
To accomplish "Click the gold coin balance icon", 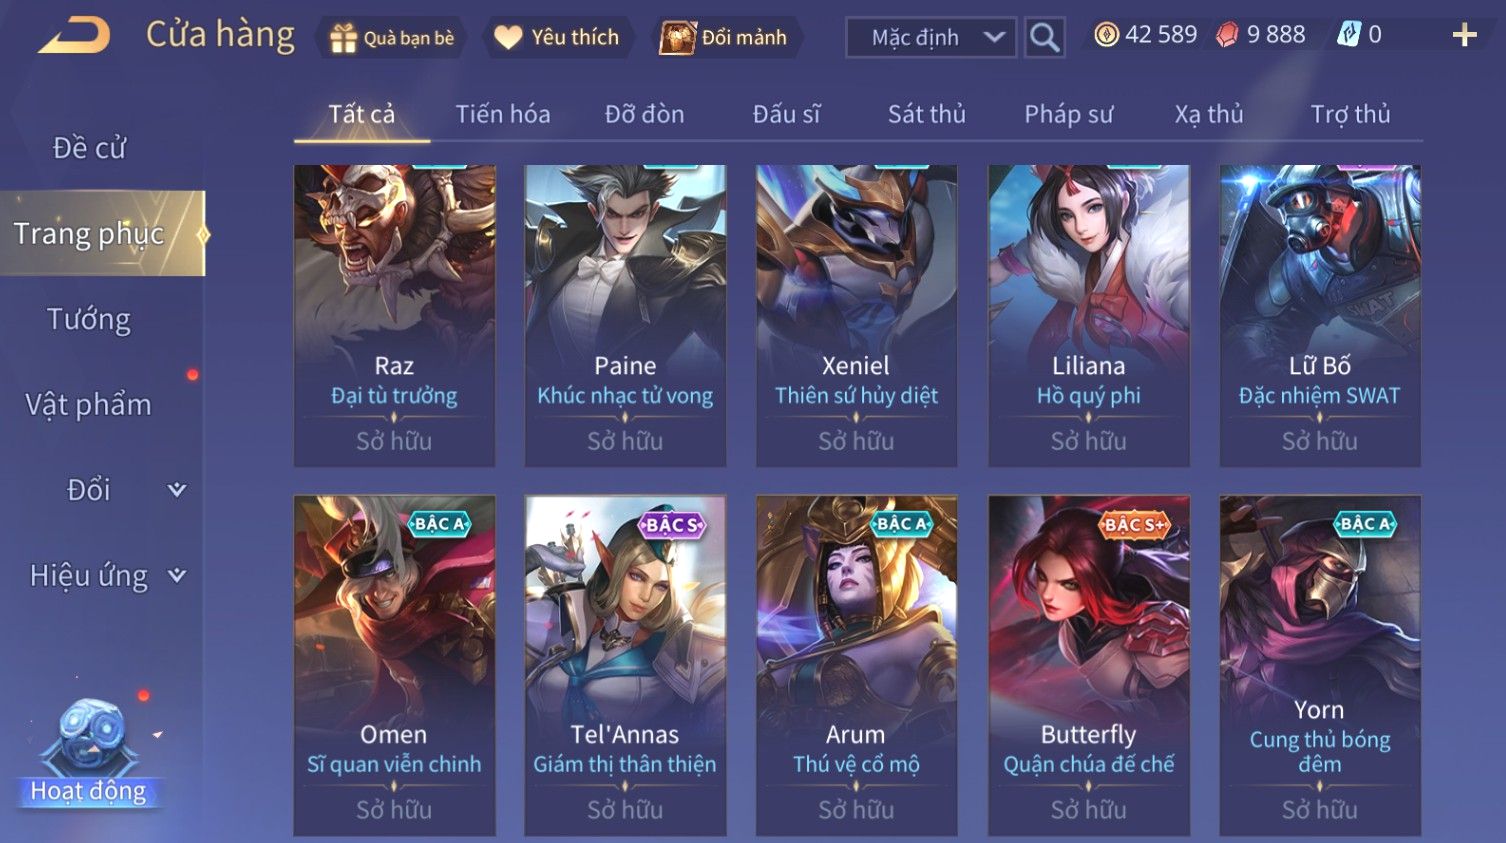I will tap(1106, 35).
